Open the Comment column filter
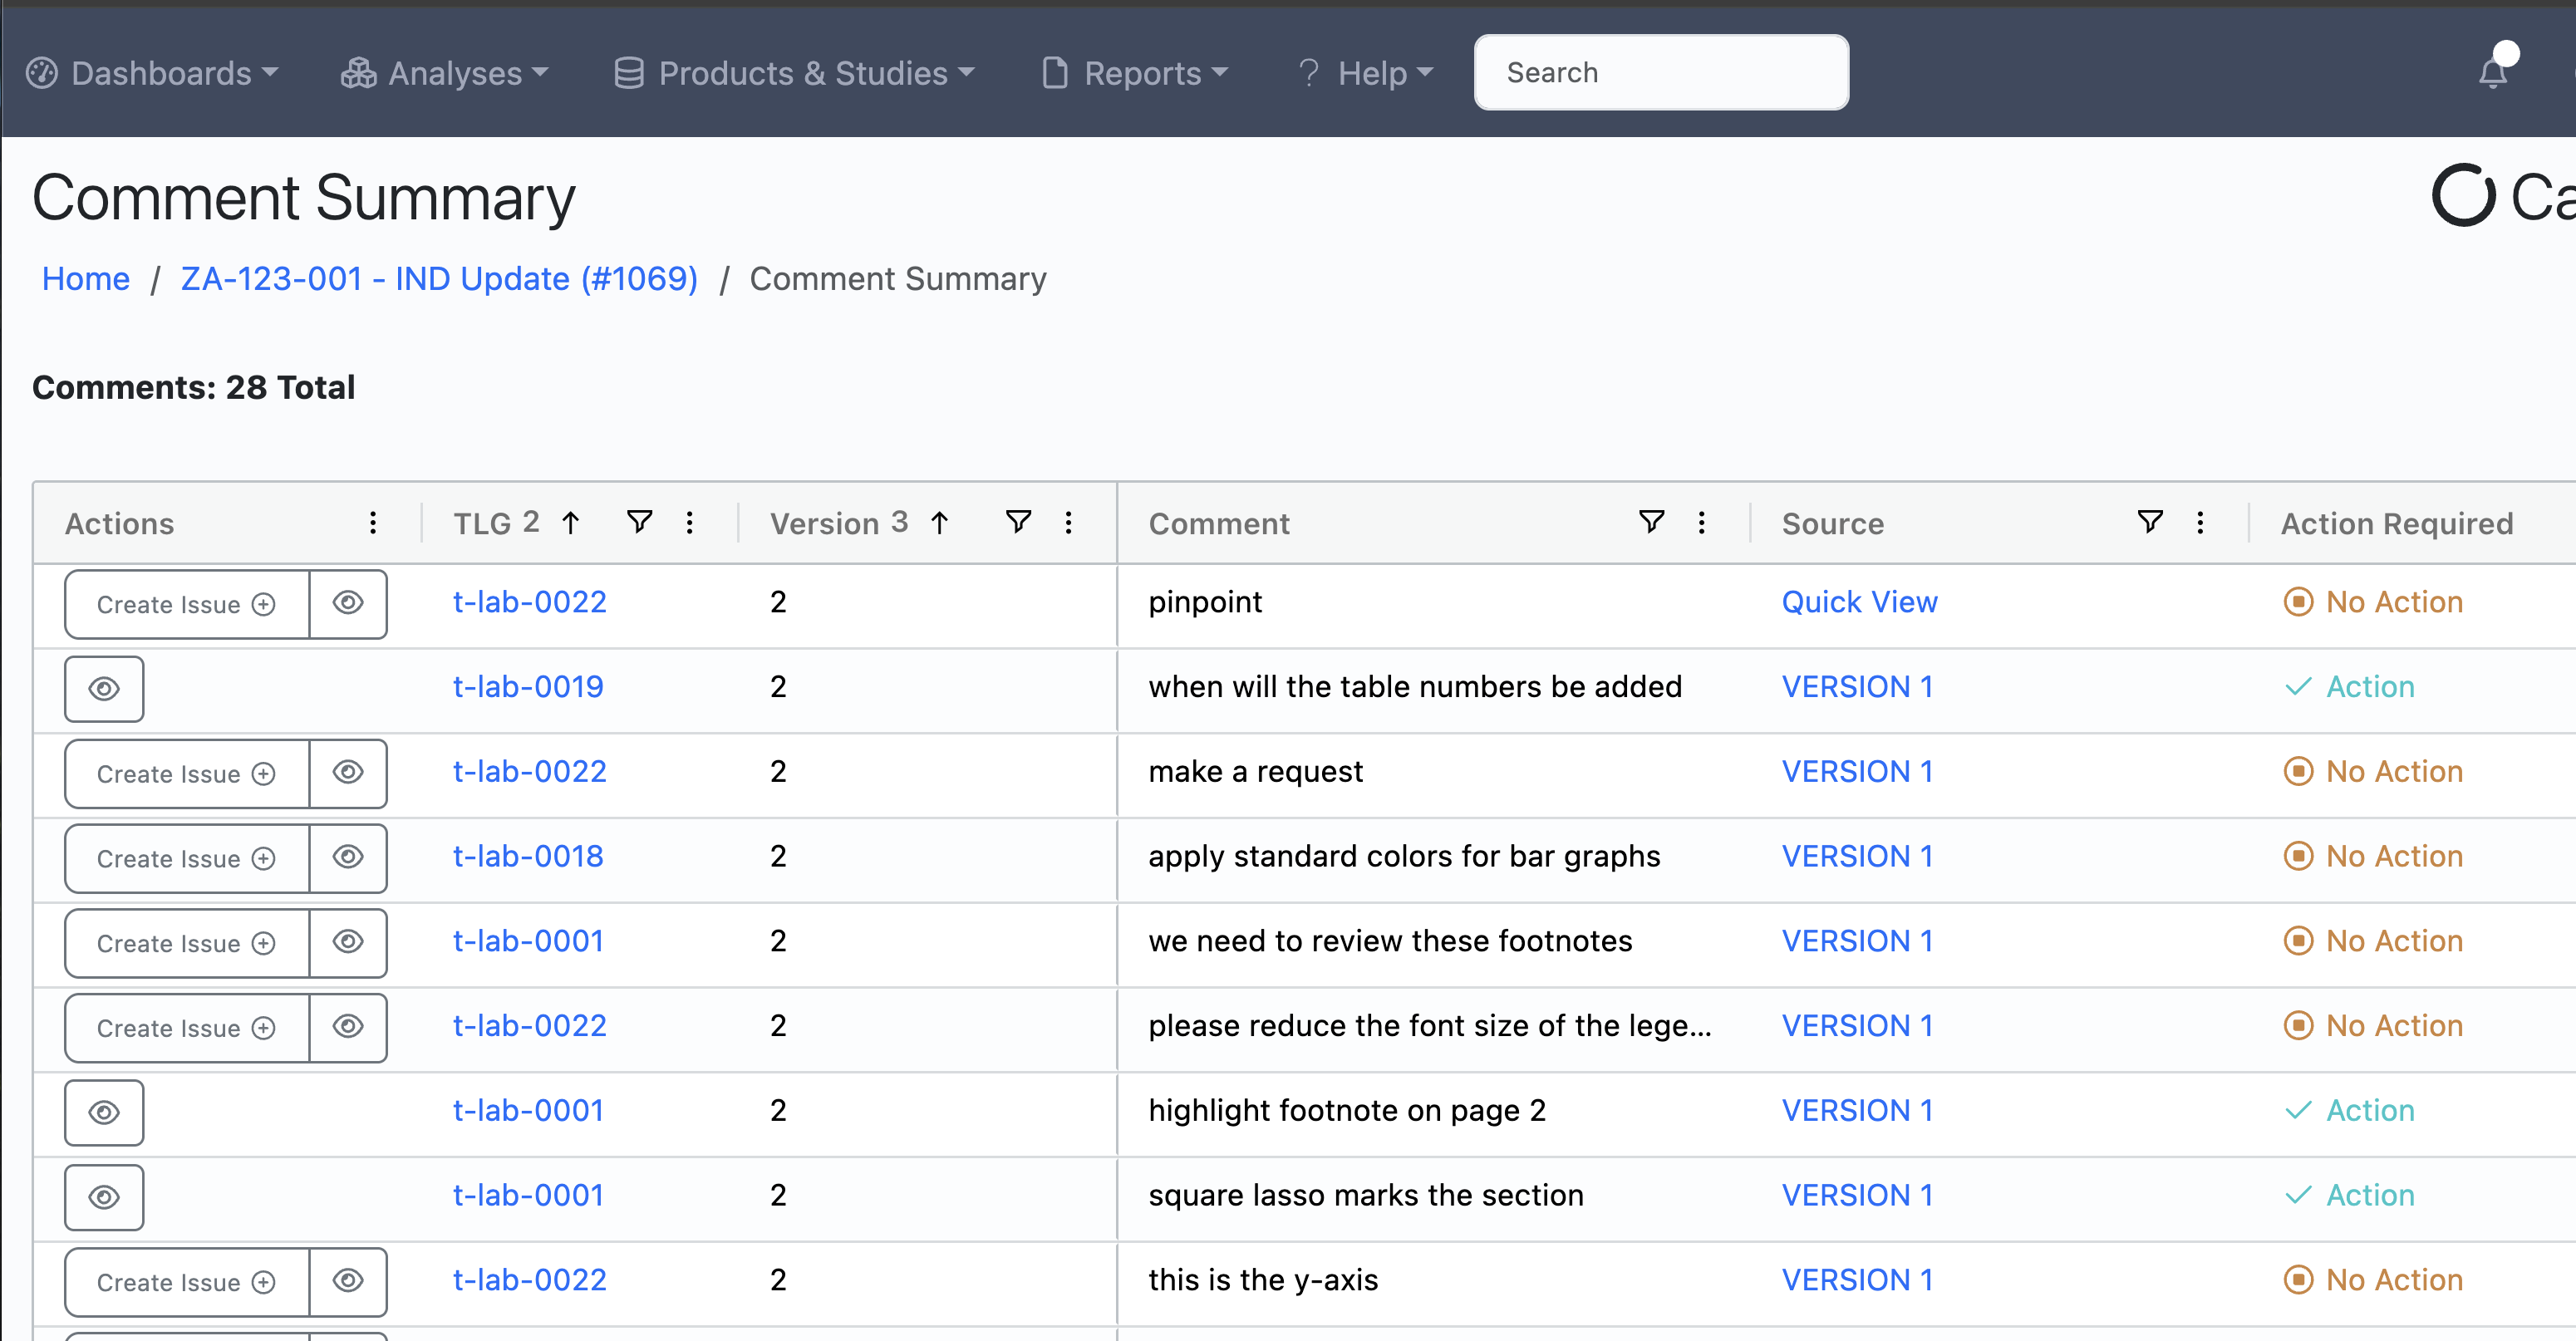 pos(1652,521)
